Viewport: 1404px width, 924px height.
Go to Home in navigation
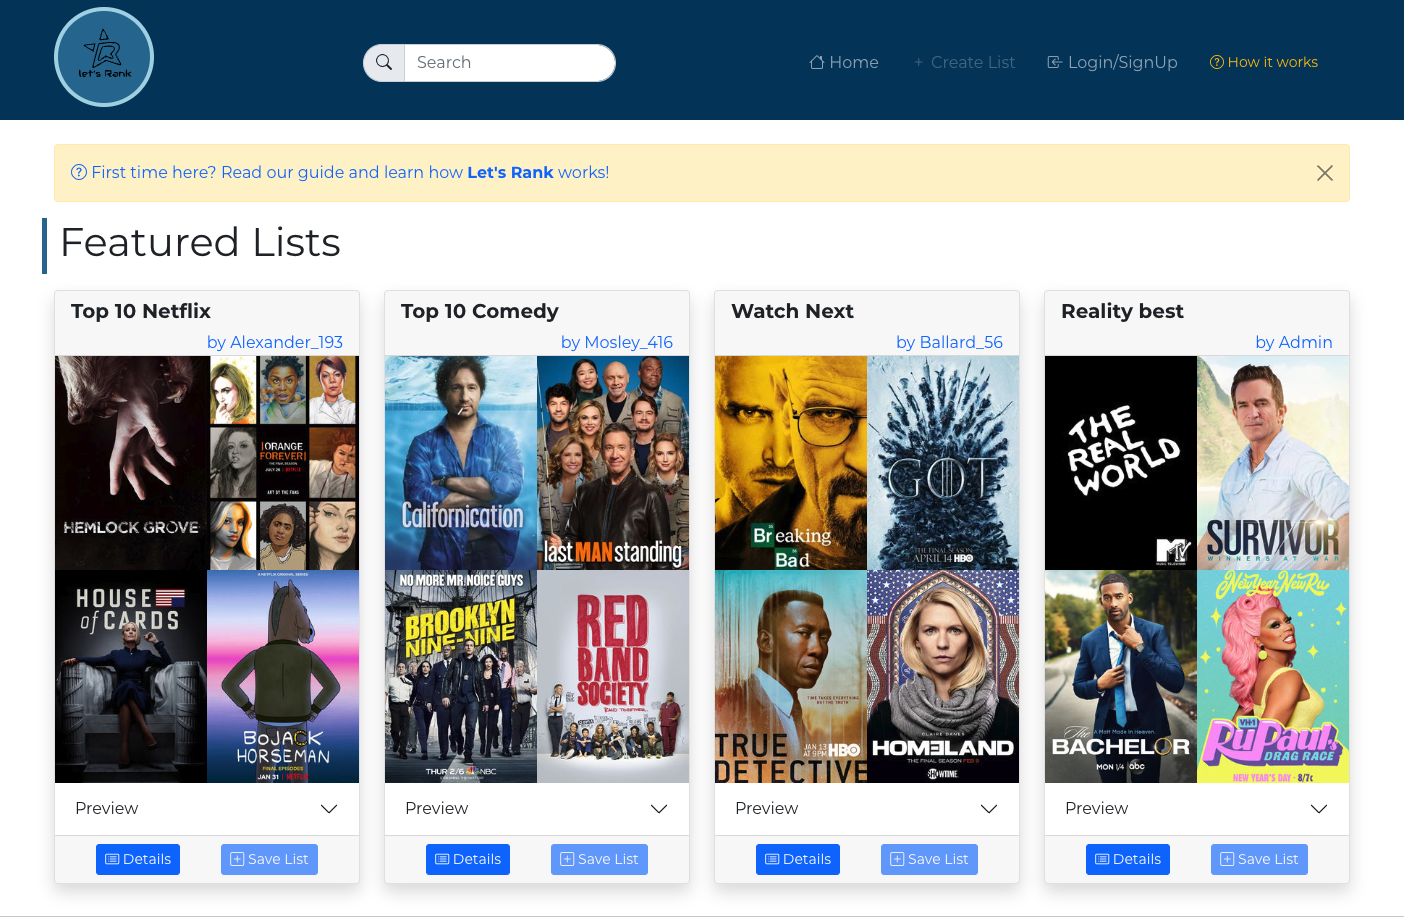point(844,62)
